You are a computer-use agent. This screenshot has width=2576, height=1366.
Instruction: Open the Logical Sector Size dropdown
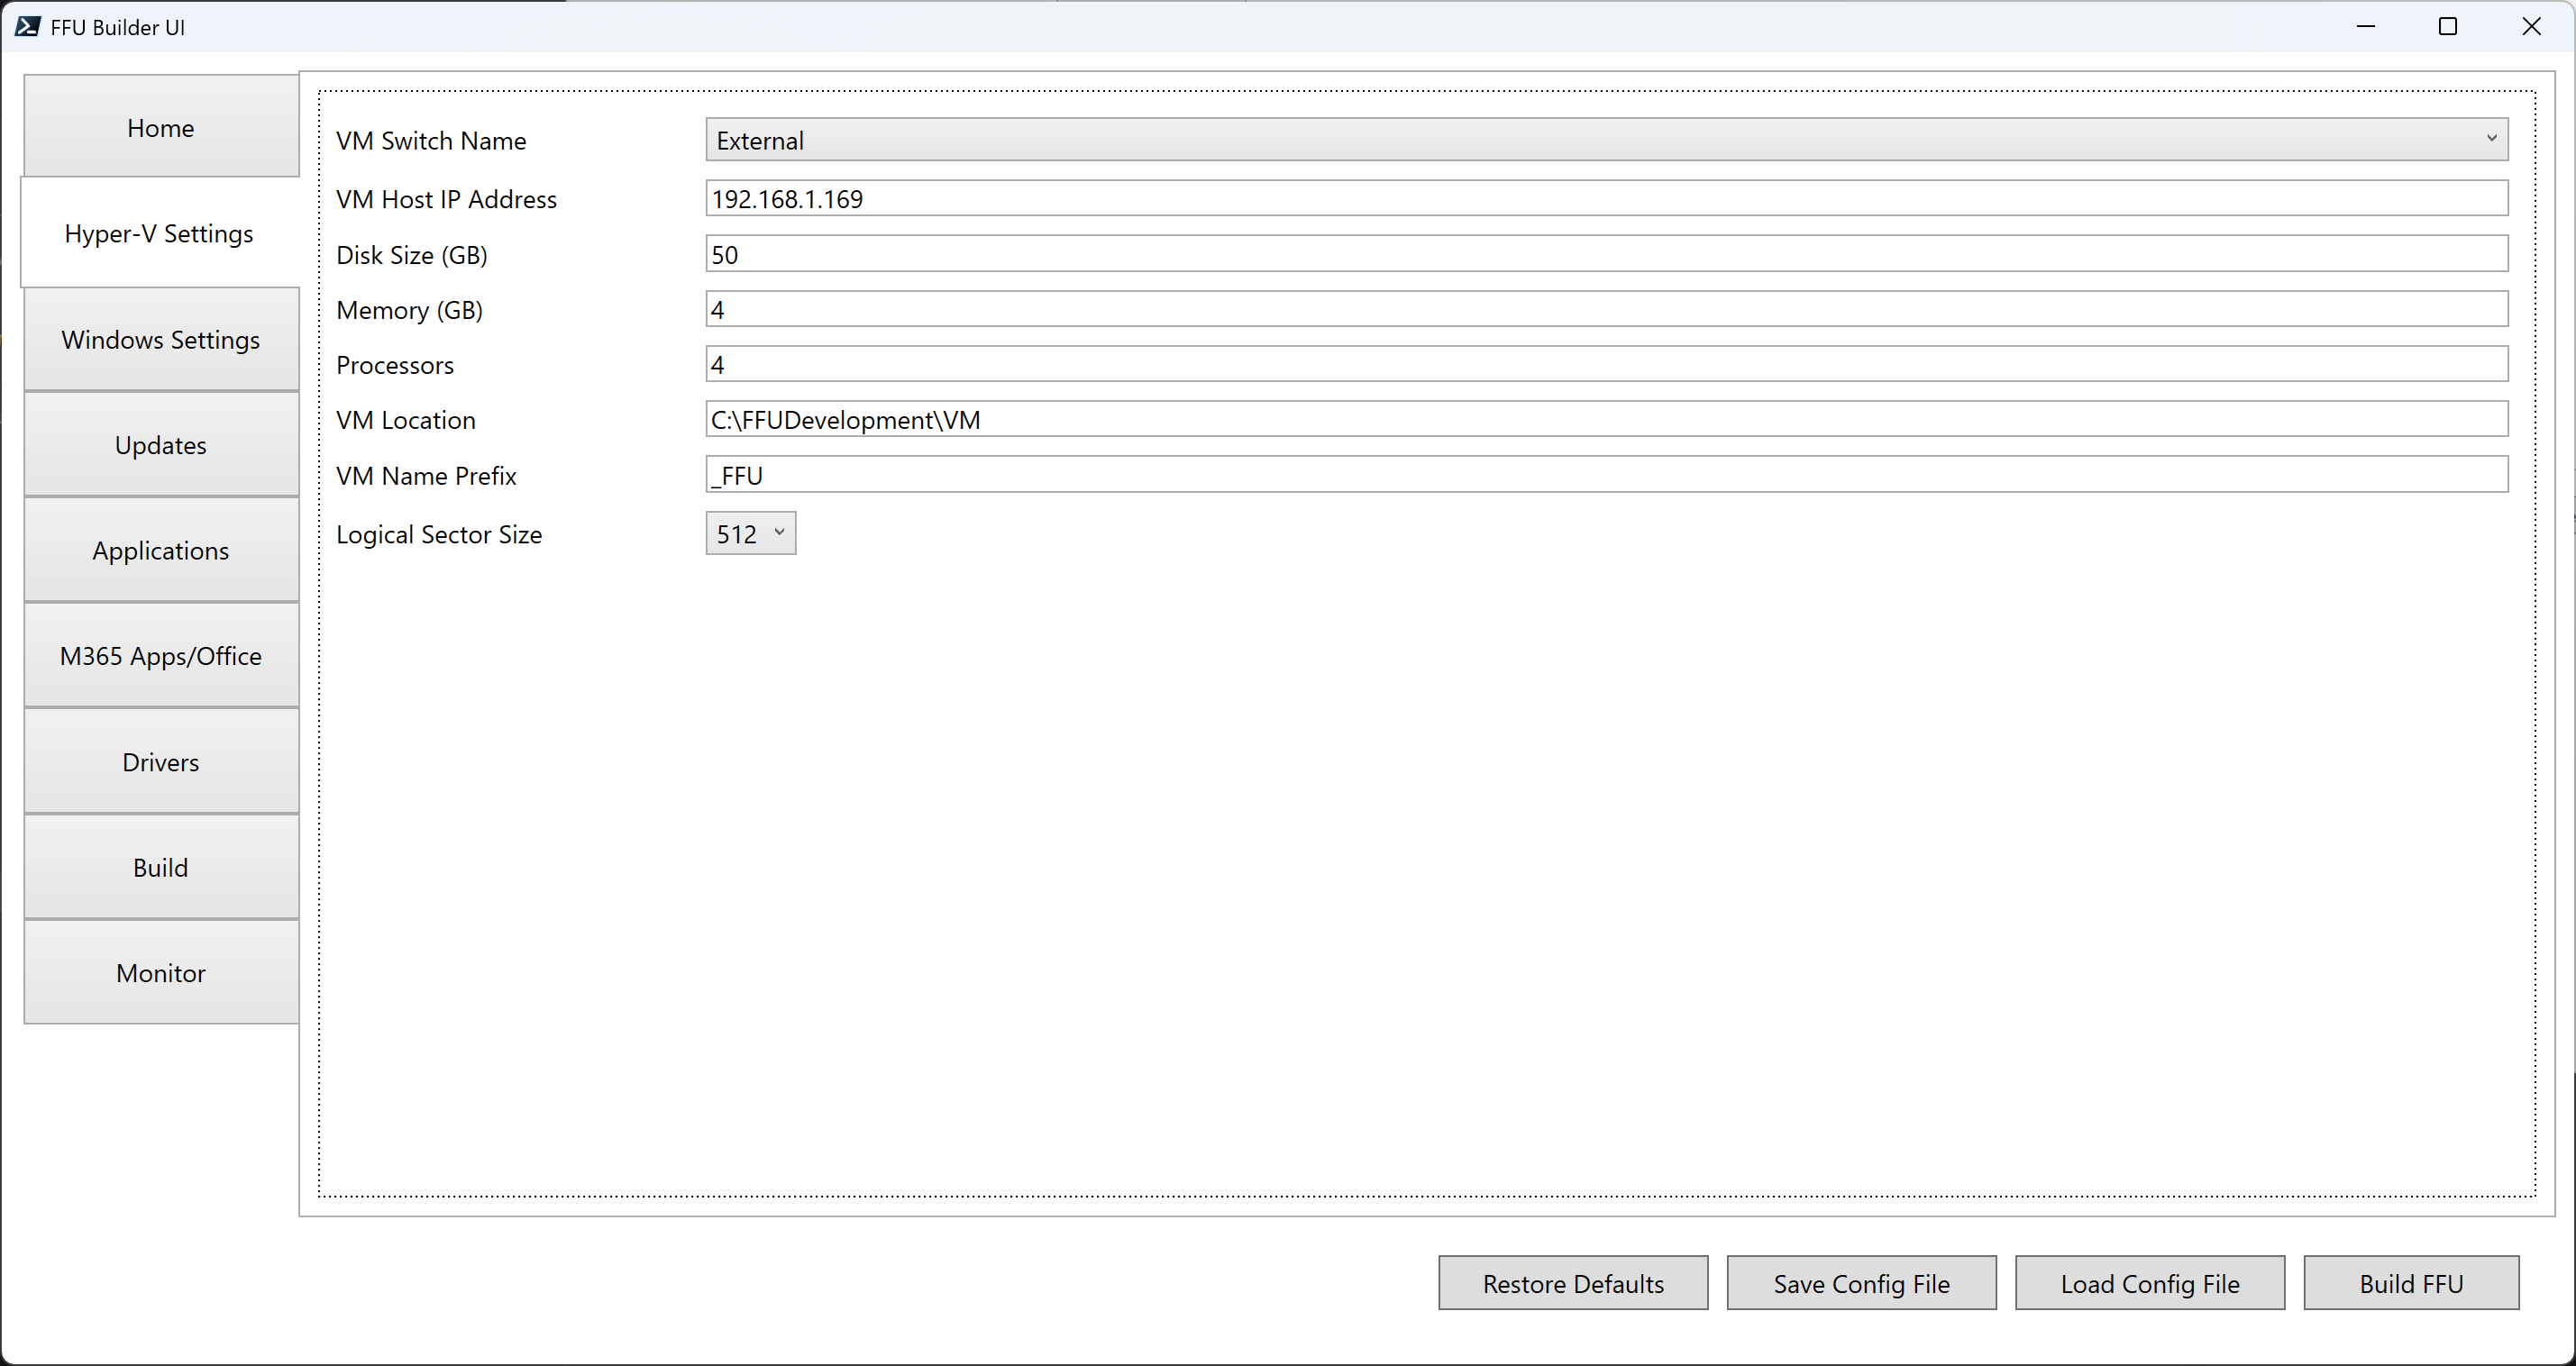point(751,534)
